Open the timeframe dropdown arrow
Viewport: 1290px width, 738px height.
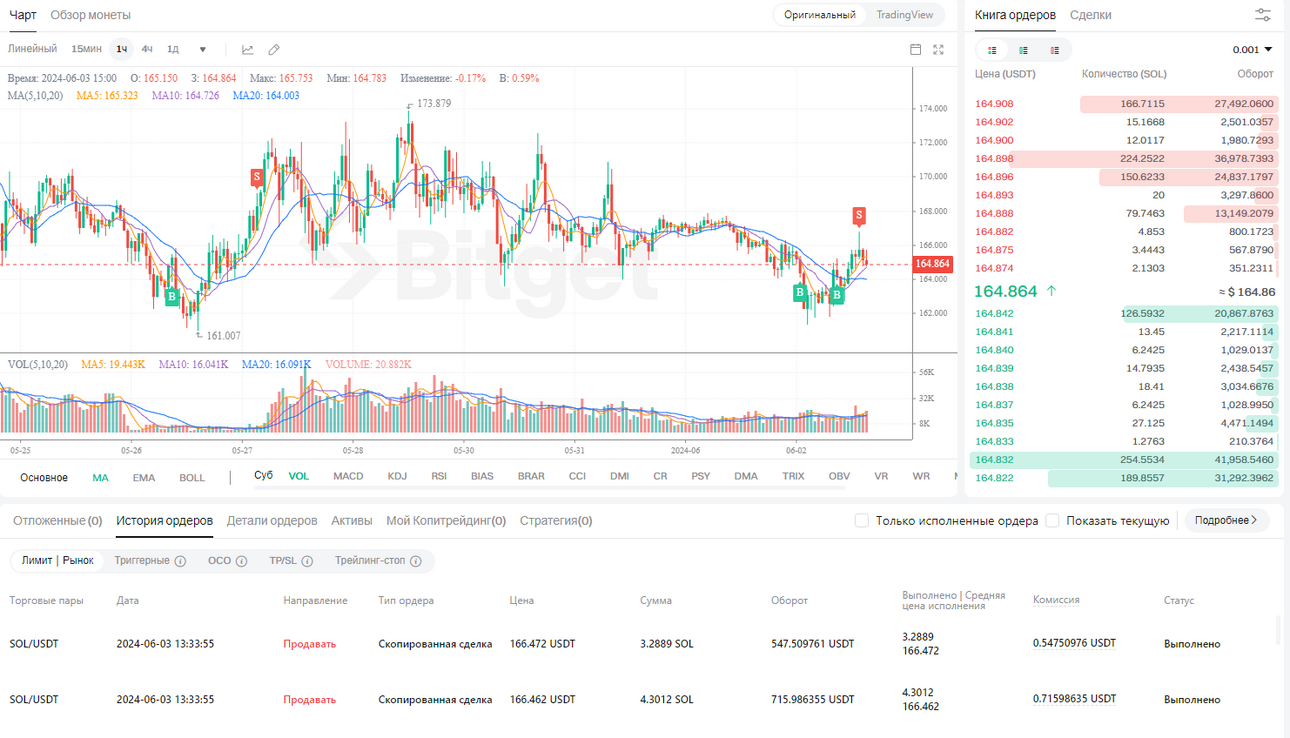pos(203,49)
